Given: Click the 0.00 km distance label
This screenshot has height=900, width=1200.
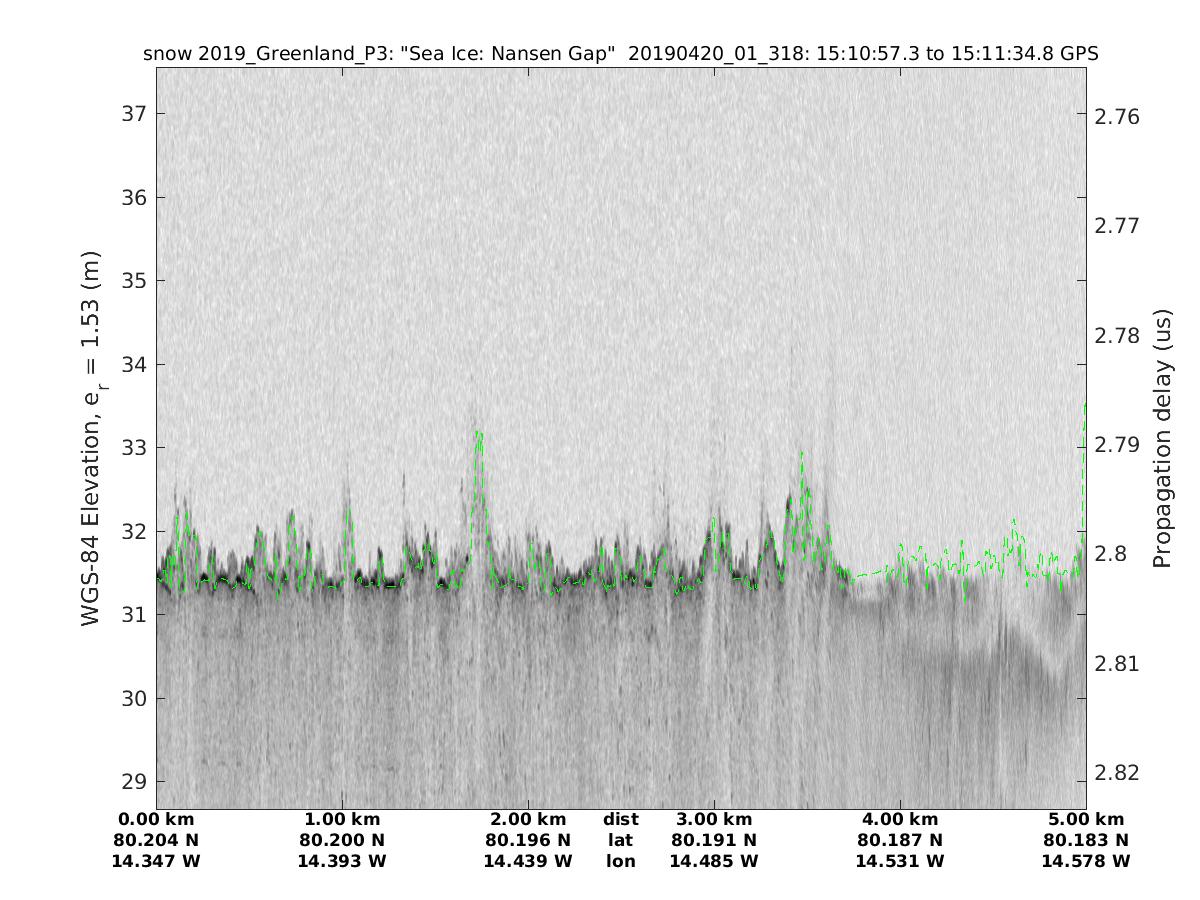Looking at the screenshot, I should point(157,820).
